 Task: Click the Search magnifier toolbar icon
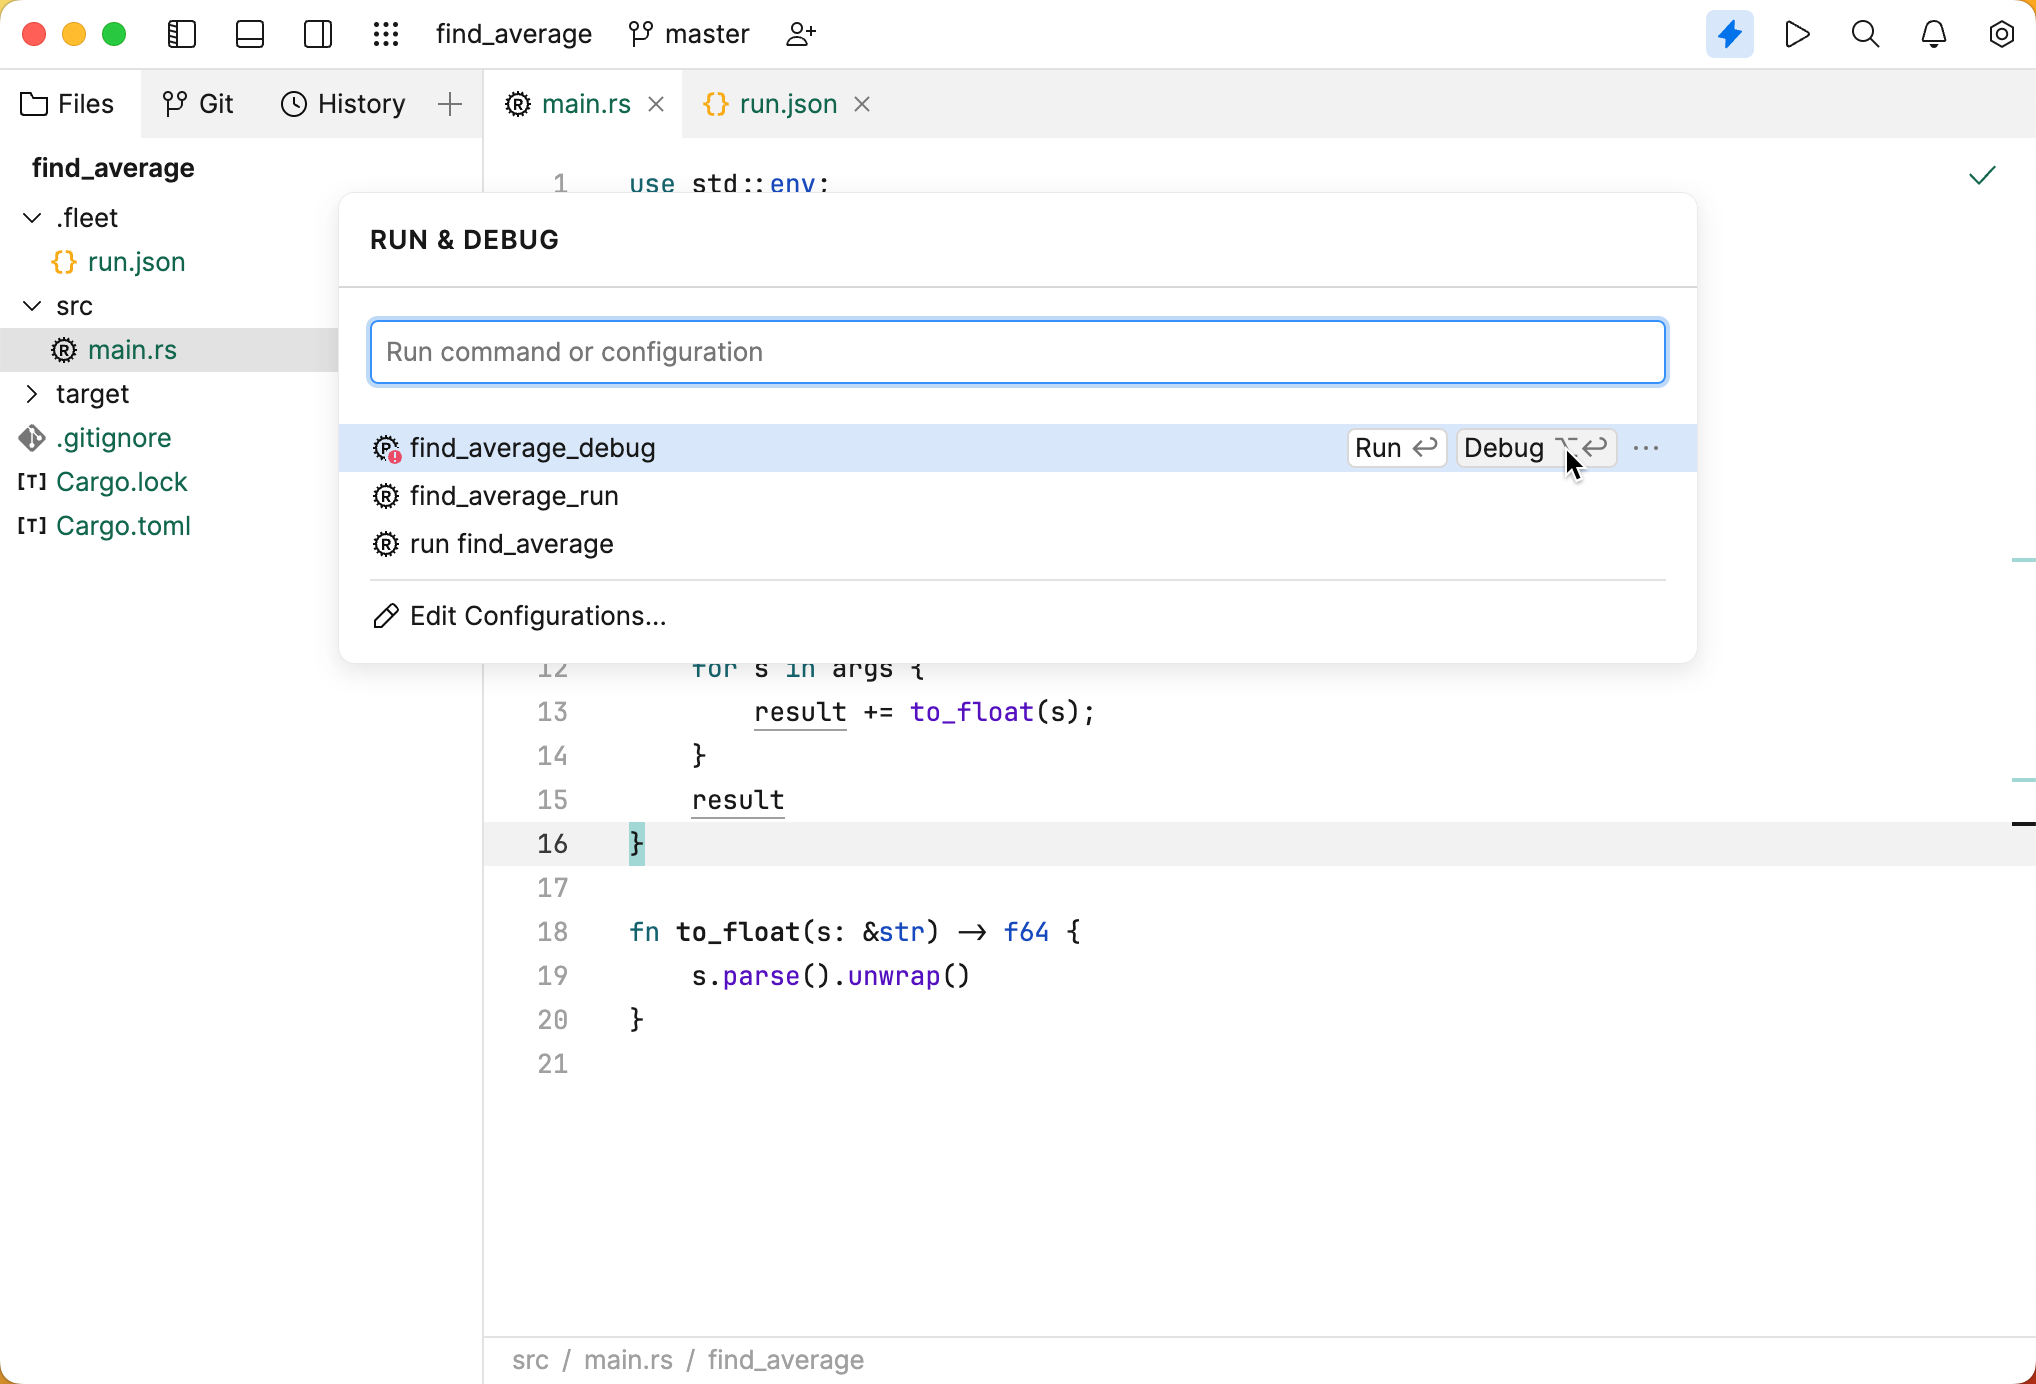(1865, 34)
